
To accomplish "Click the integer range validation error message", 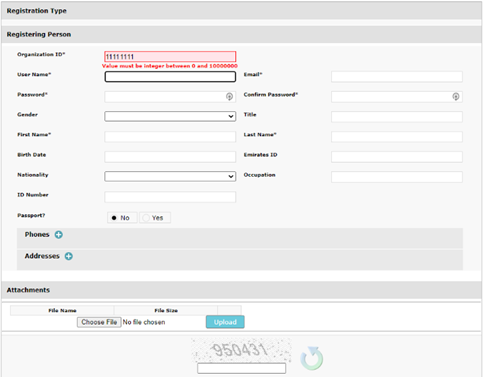I will coord(170,66).
